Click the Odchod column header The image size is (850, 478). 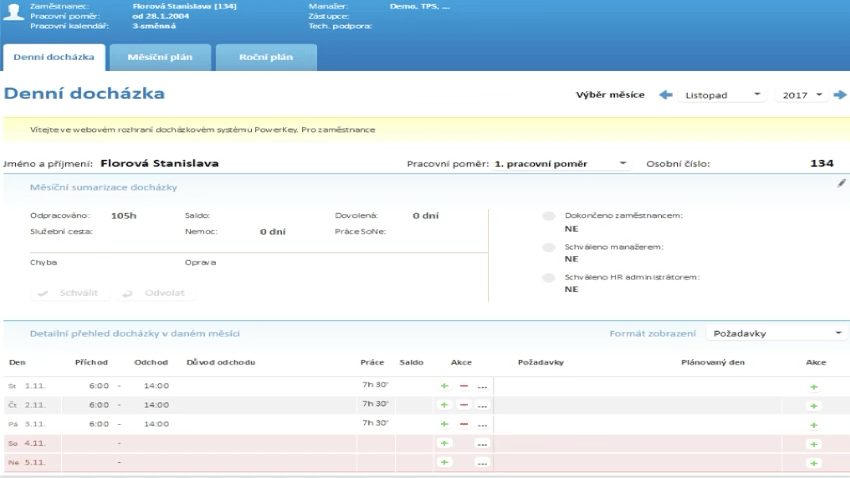point(151,362)
